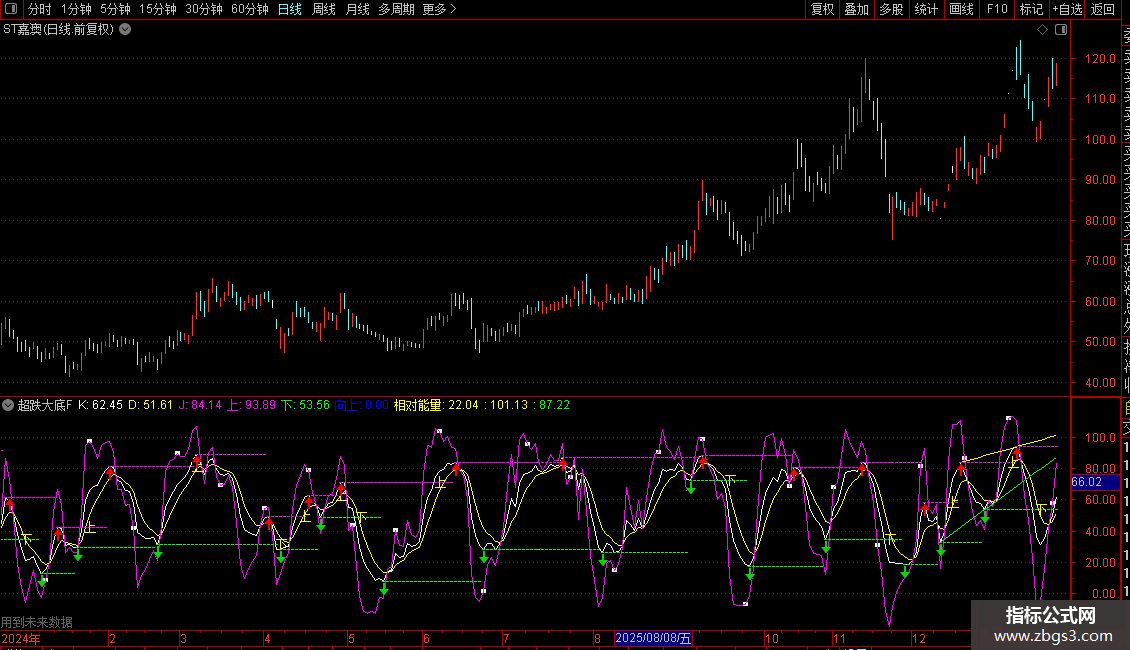Click the 统计 statistics button

click(926, 9)
